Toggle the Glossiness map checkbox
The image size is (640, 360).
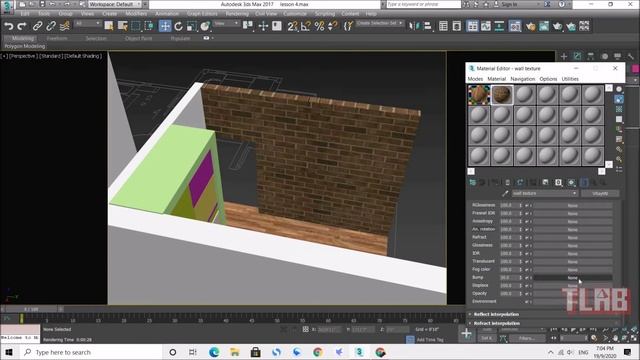click(x=527, y=246)
